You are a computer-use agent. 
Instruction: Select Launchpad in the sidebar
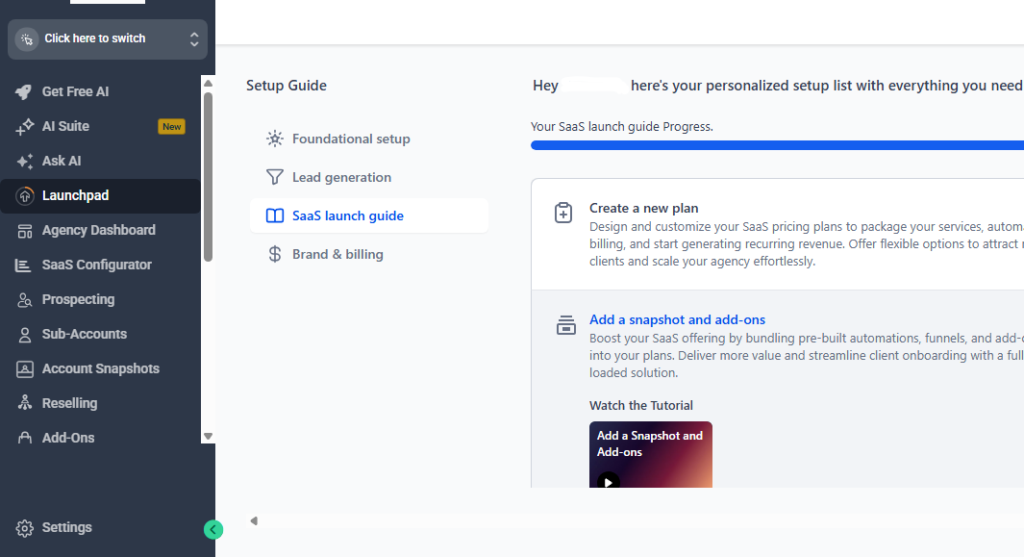(x=100, y=196)
